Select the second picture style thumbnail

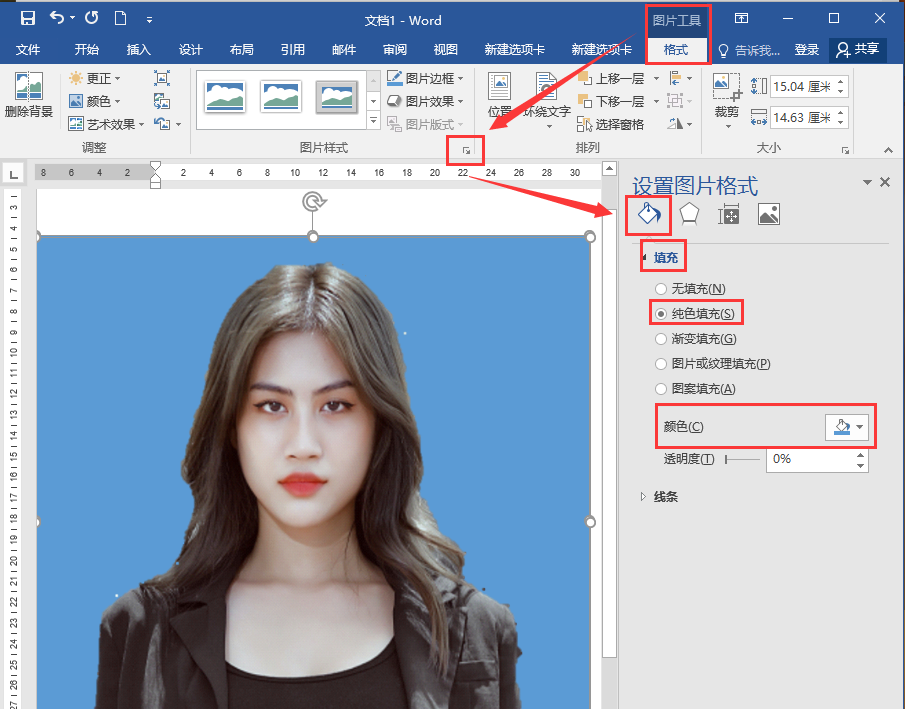[x=281, y=96]
